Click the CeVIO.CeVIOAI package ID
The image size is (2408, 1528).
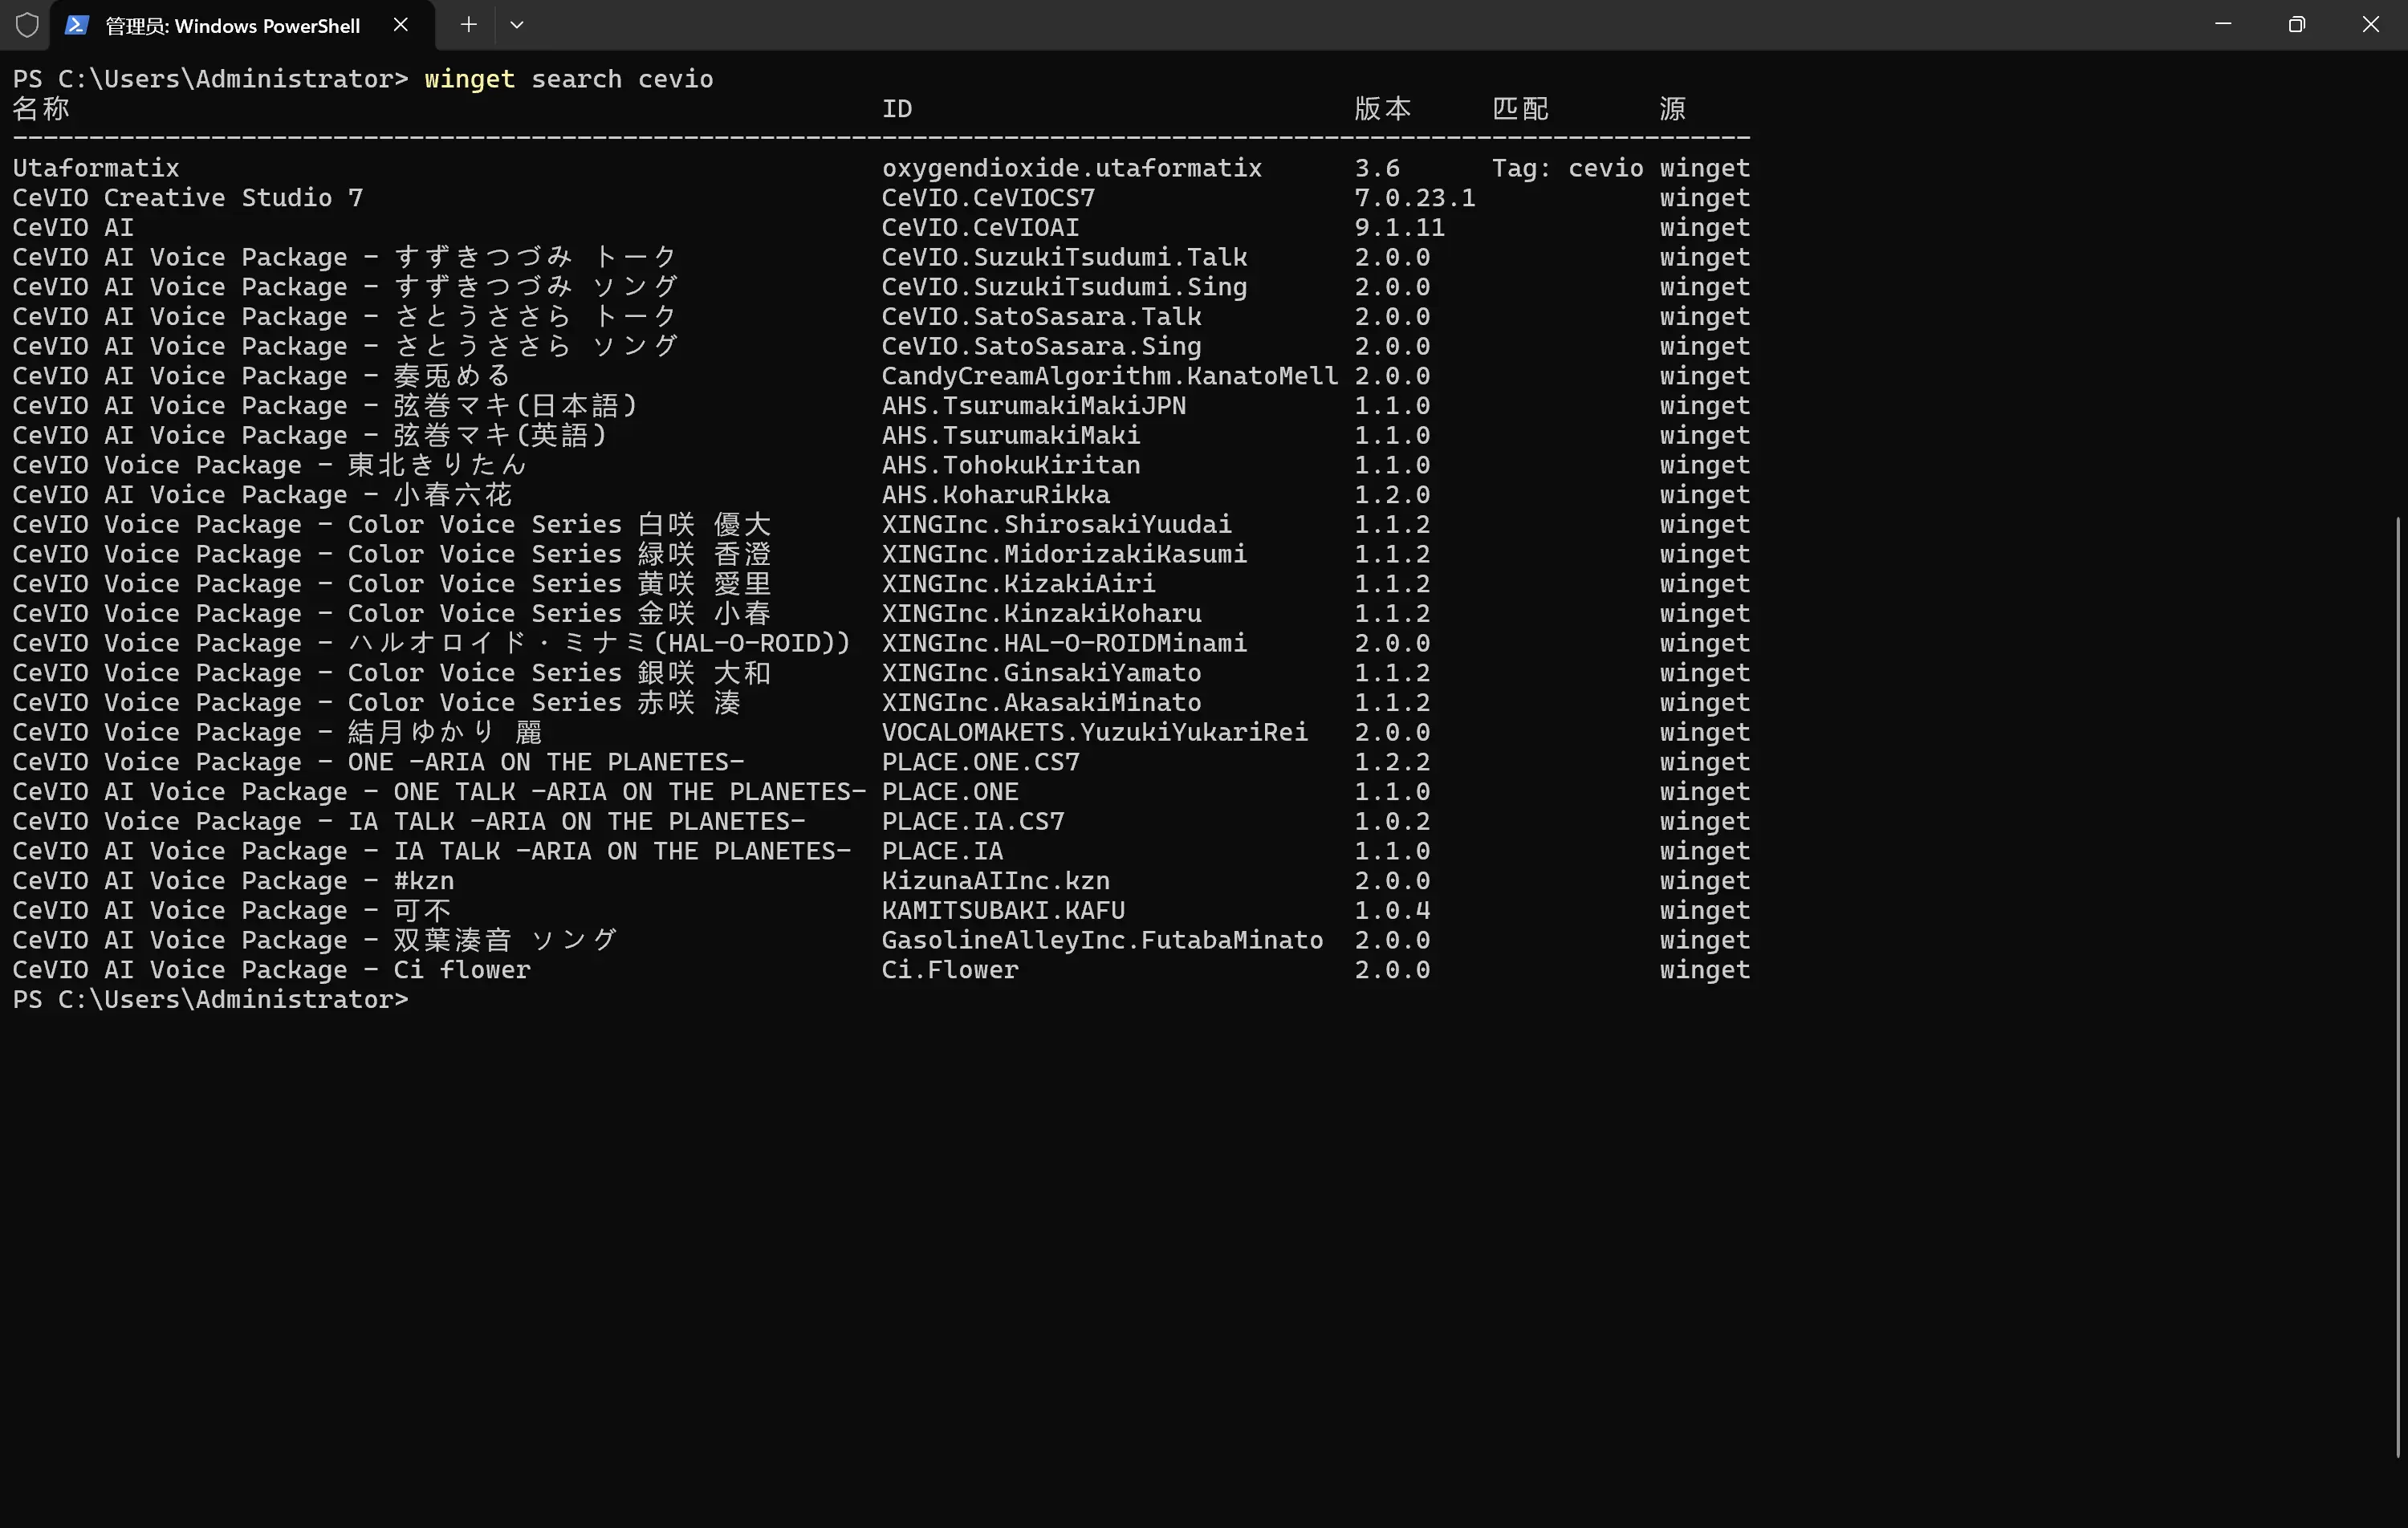coord(980,228)
